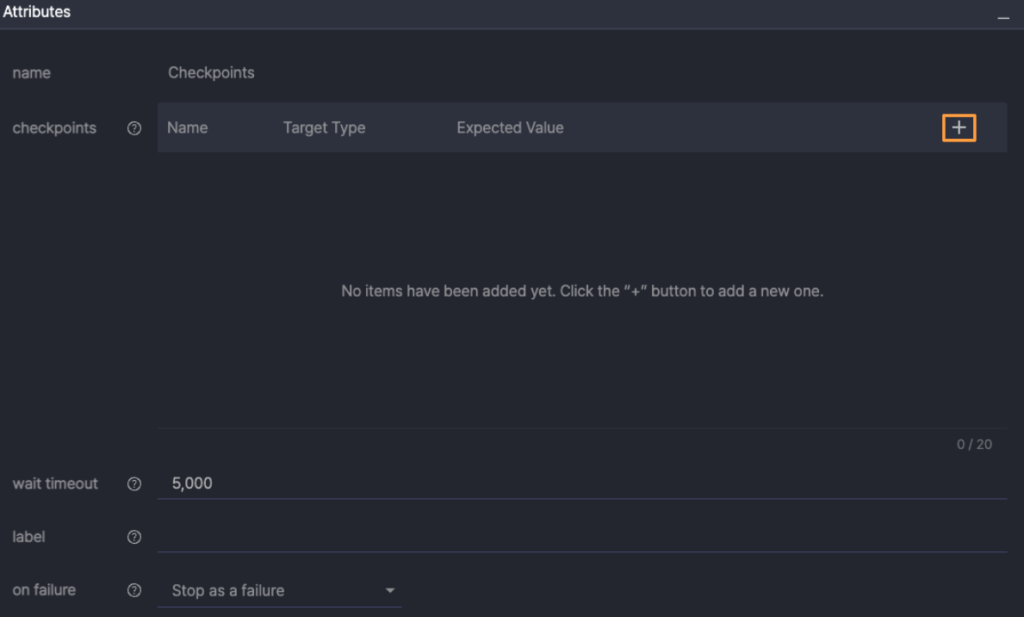Click the name value "Checkpoints"
Screen dimensions: 1024x617
click(211, 73)
